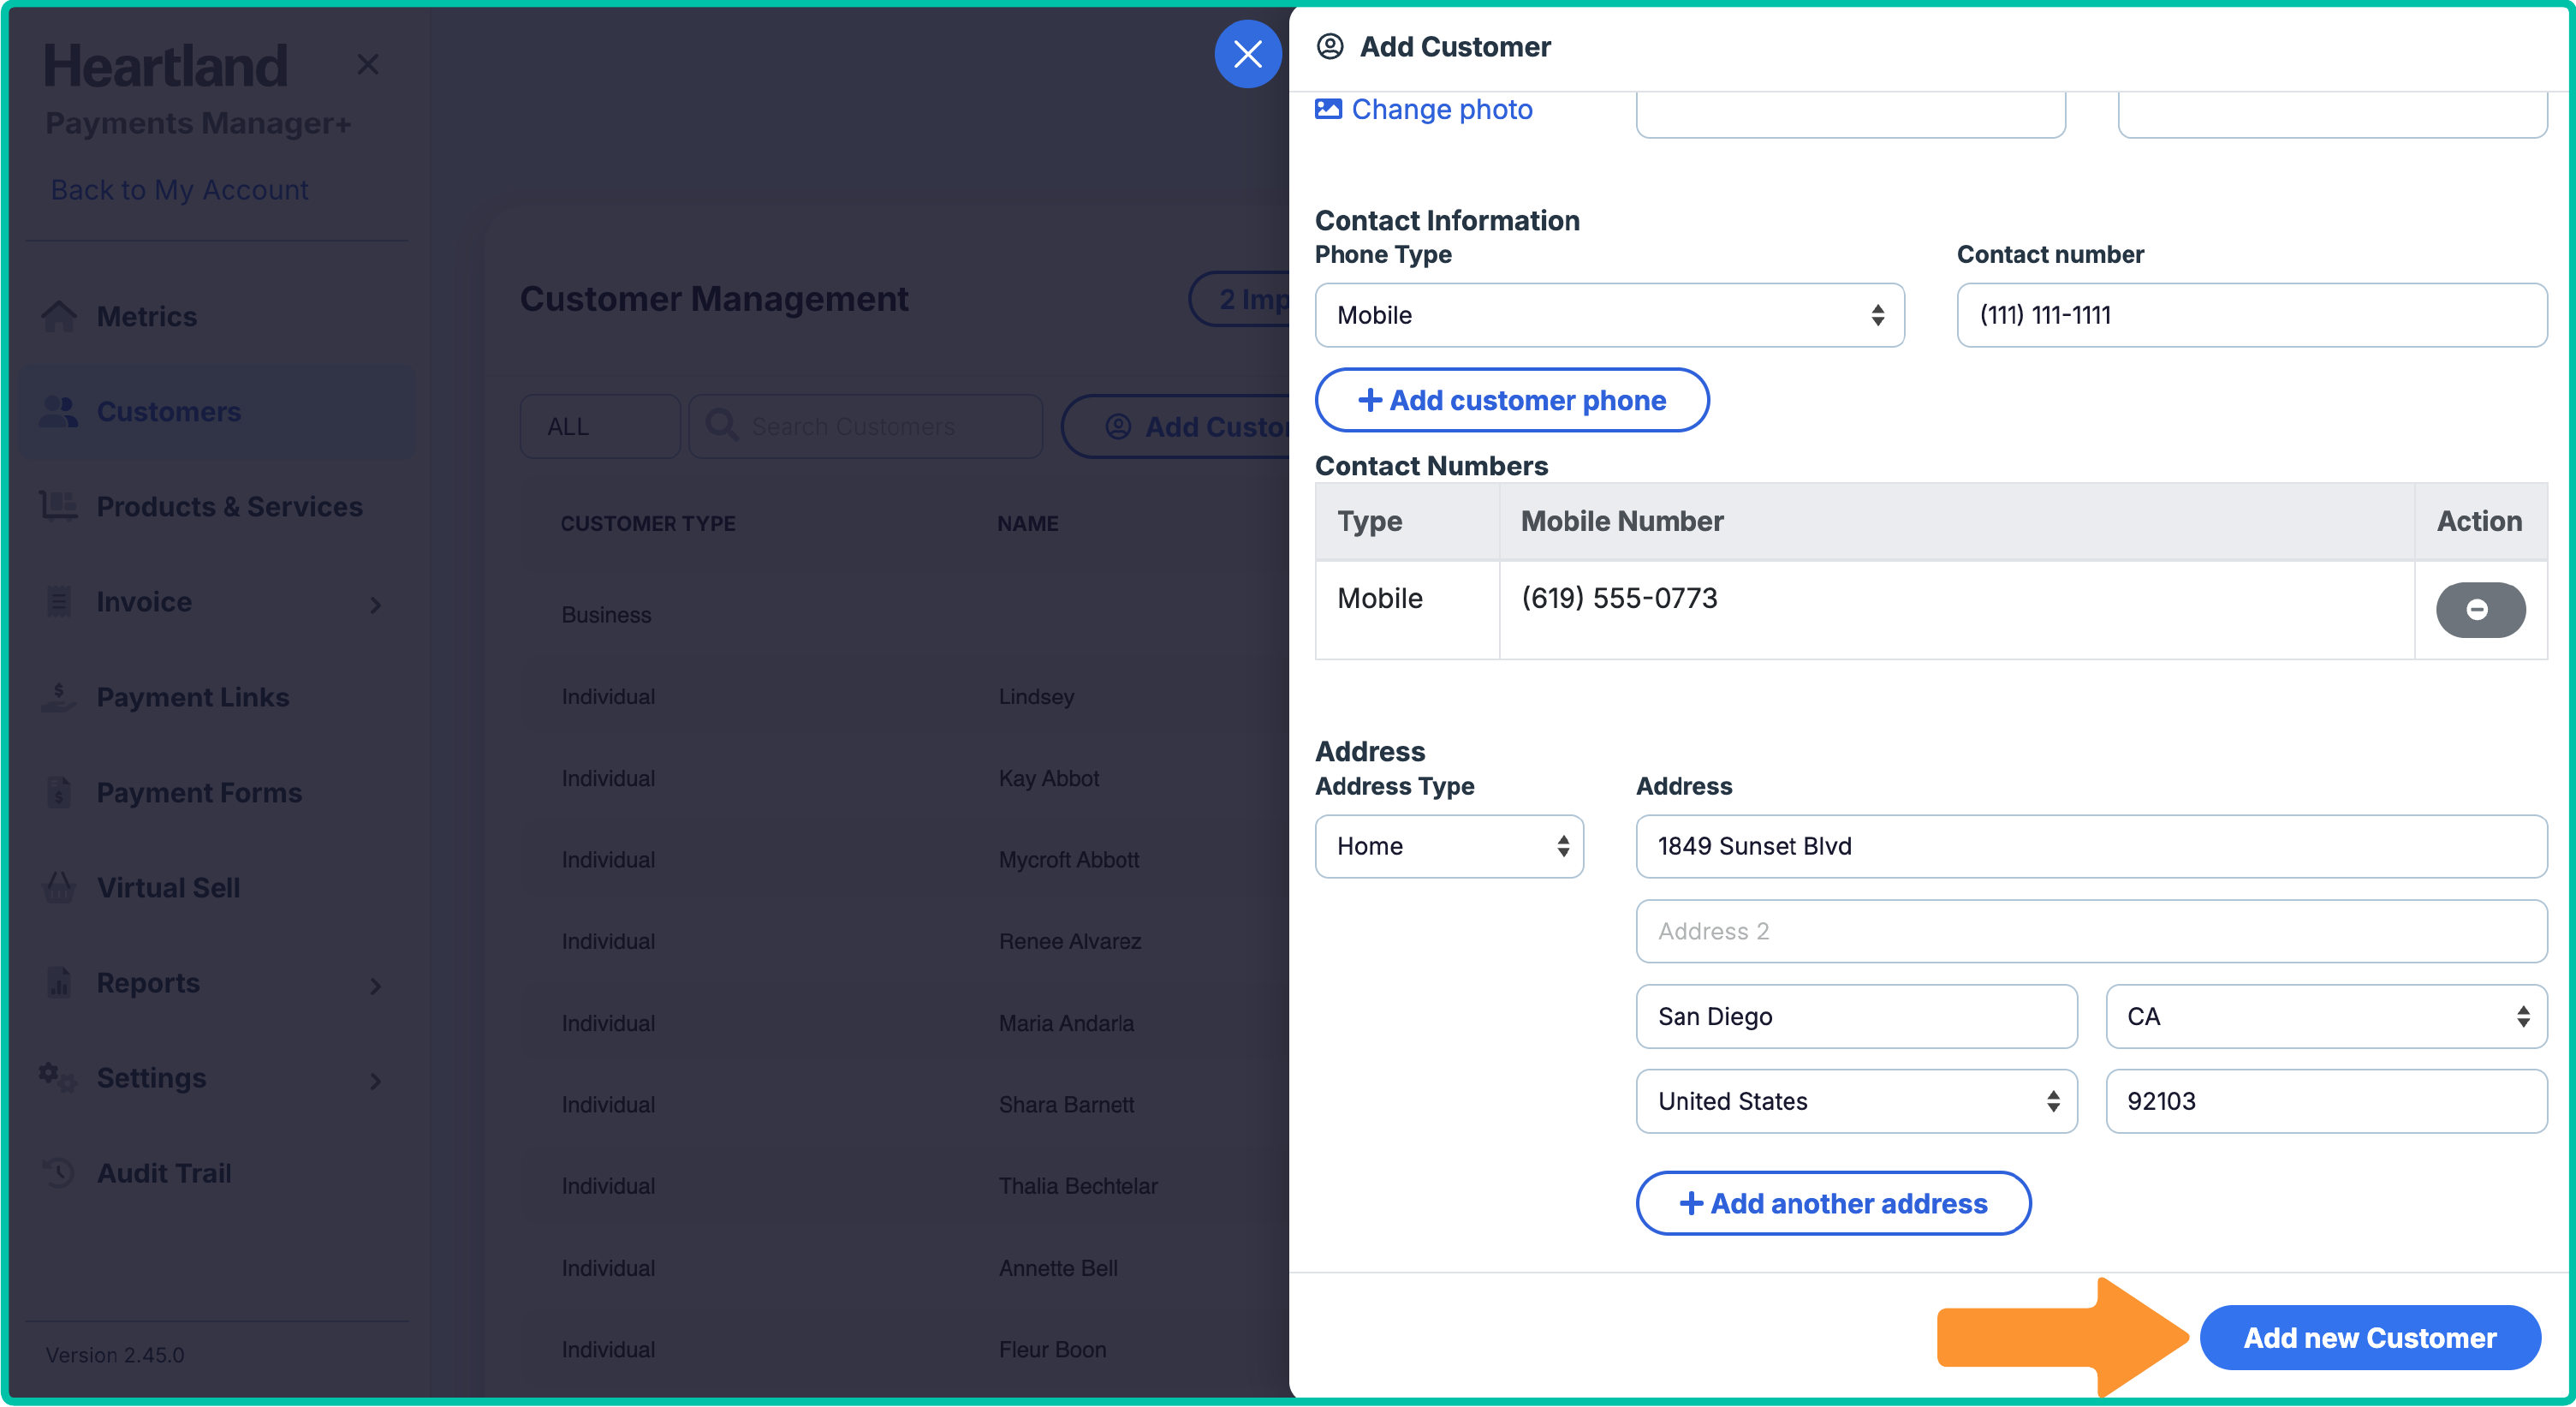2576x1407 pixels.
Task: Open the Phone Type dropdown showing Mobile
Action: click(x=1609, y=315)
